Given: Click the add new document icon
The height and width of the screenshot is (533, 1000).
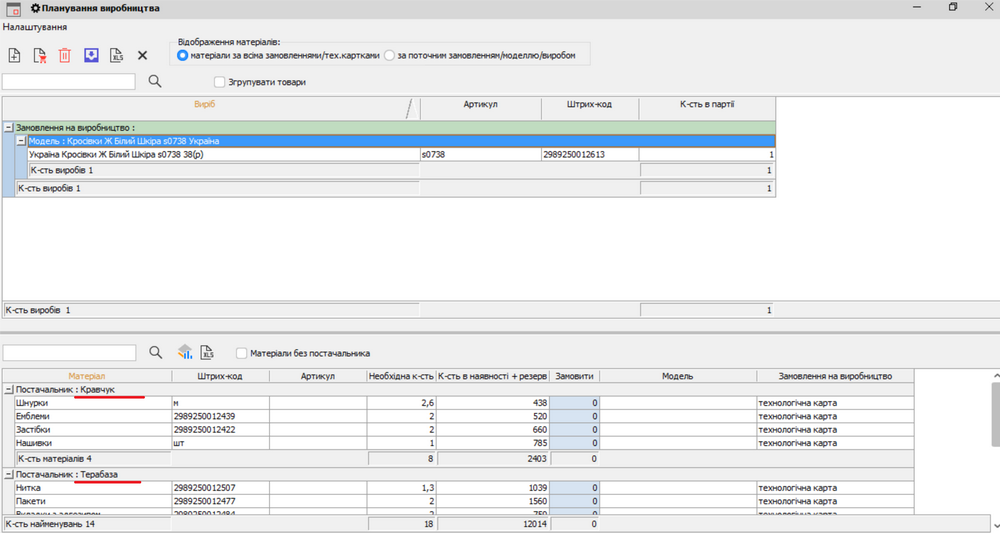Looking at the screenshot, I should [x=14, y=56].
